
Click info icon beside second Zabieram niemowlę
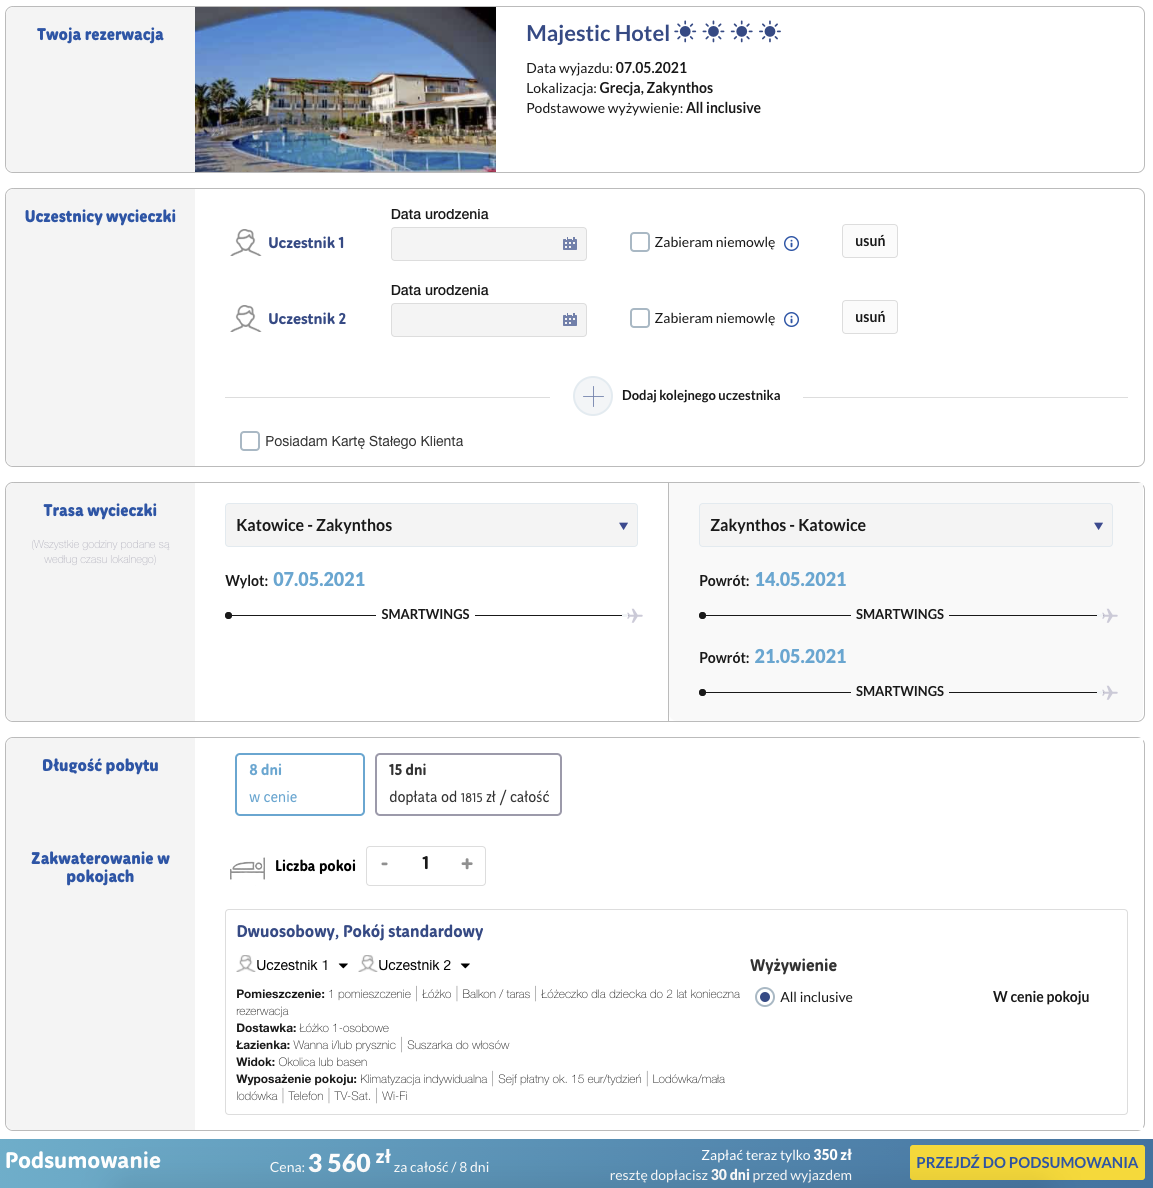[791, 320]
